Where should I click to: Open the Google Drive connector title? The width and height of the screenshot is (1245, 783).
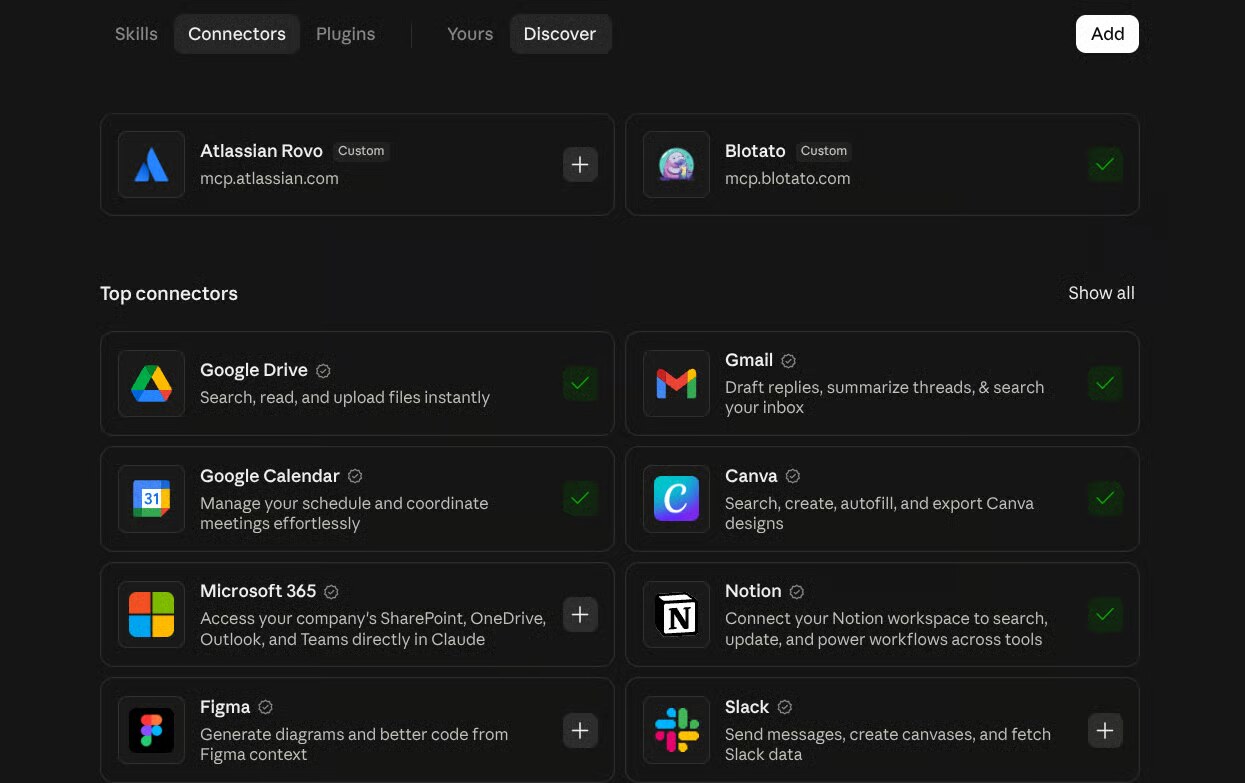[x=254, y=370]
